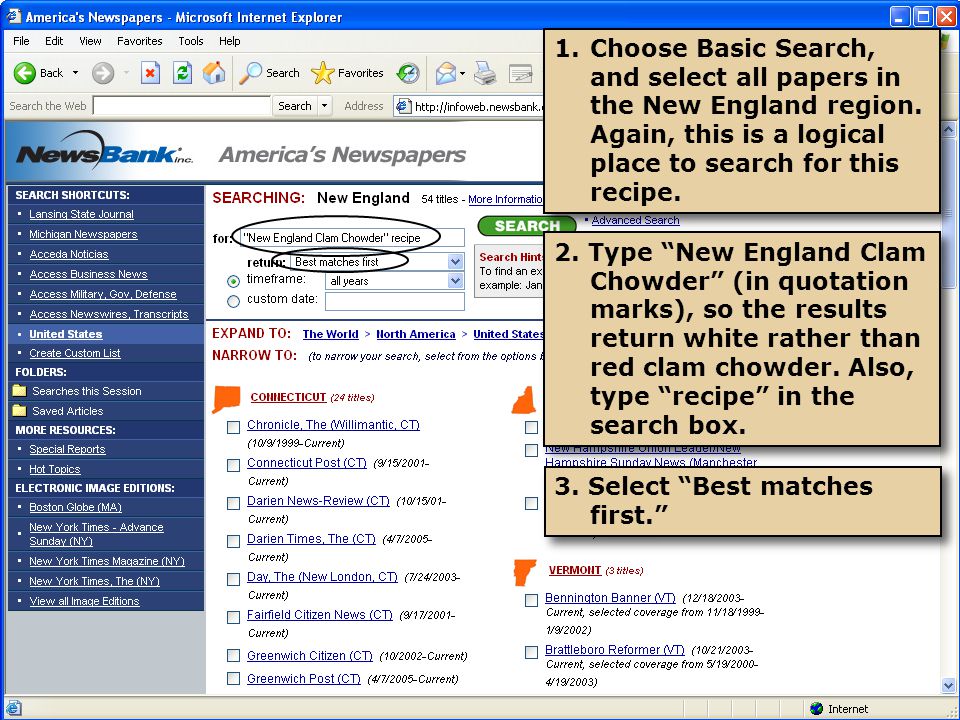
Task: Click the Internet zone globe icon
Action: coord(816,708)
